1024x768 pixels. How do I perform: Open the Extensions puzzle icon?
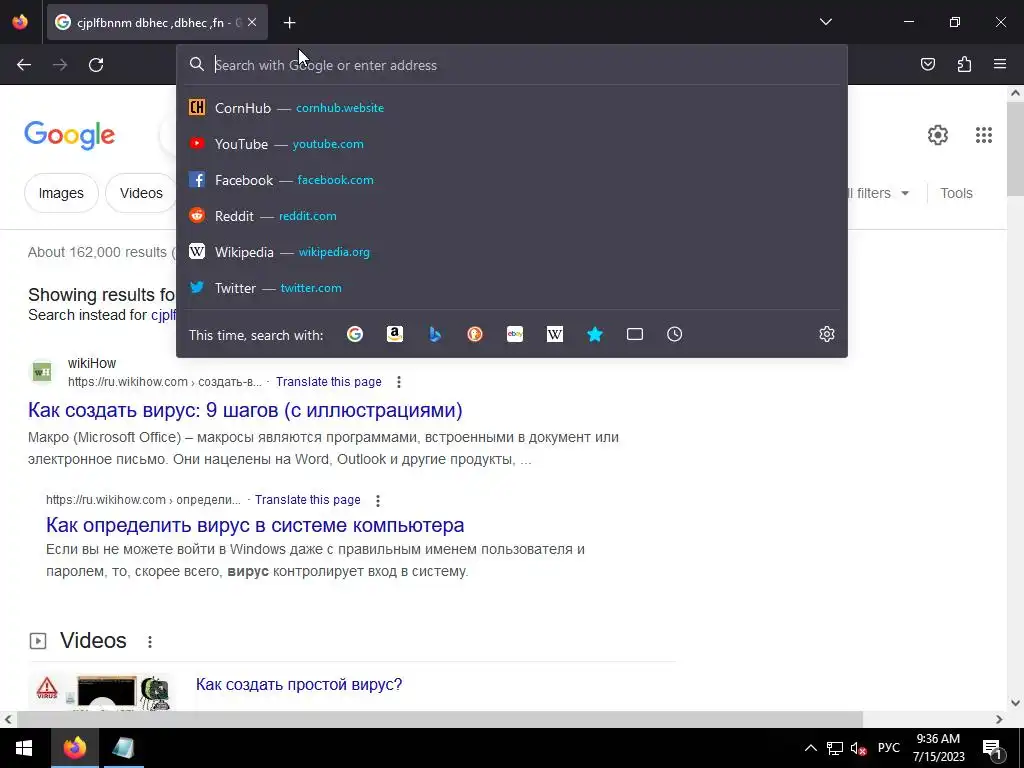[x=964, y=64]
